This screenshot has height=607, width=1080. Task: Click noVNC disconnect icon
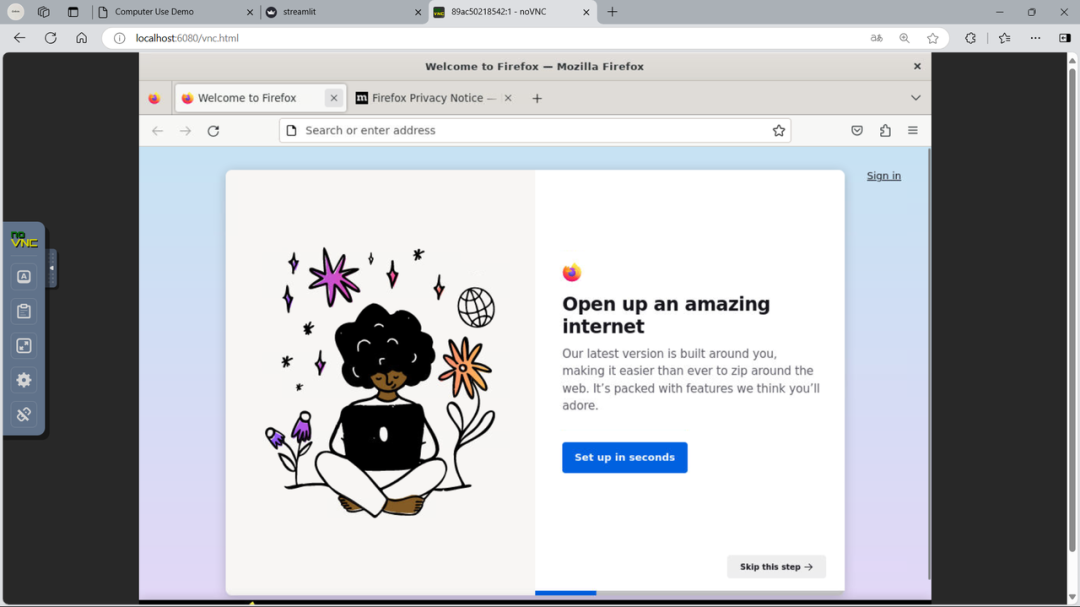pos(24,414)
